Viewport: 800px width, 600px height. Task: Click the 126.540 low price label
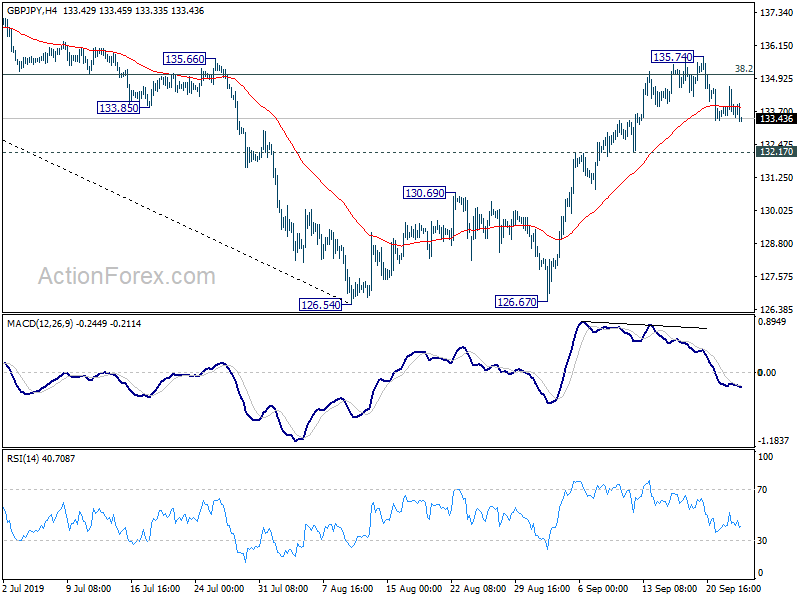[x=320, y=305]
